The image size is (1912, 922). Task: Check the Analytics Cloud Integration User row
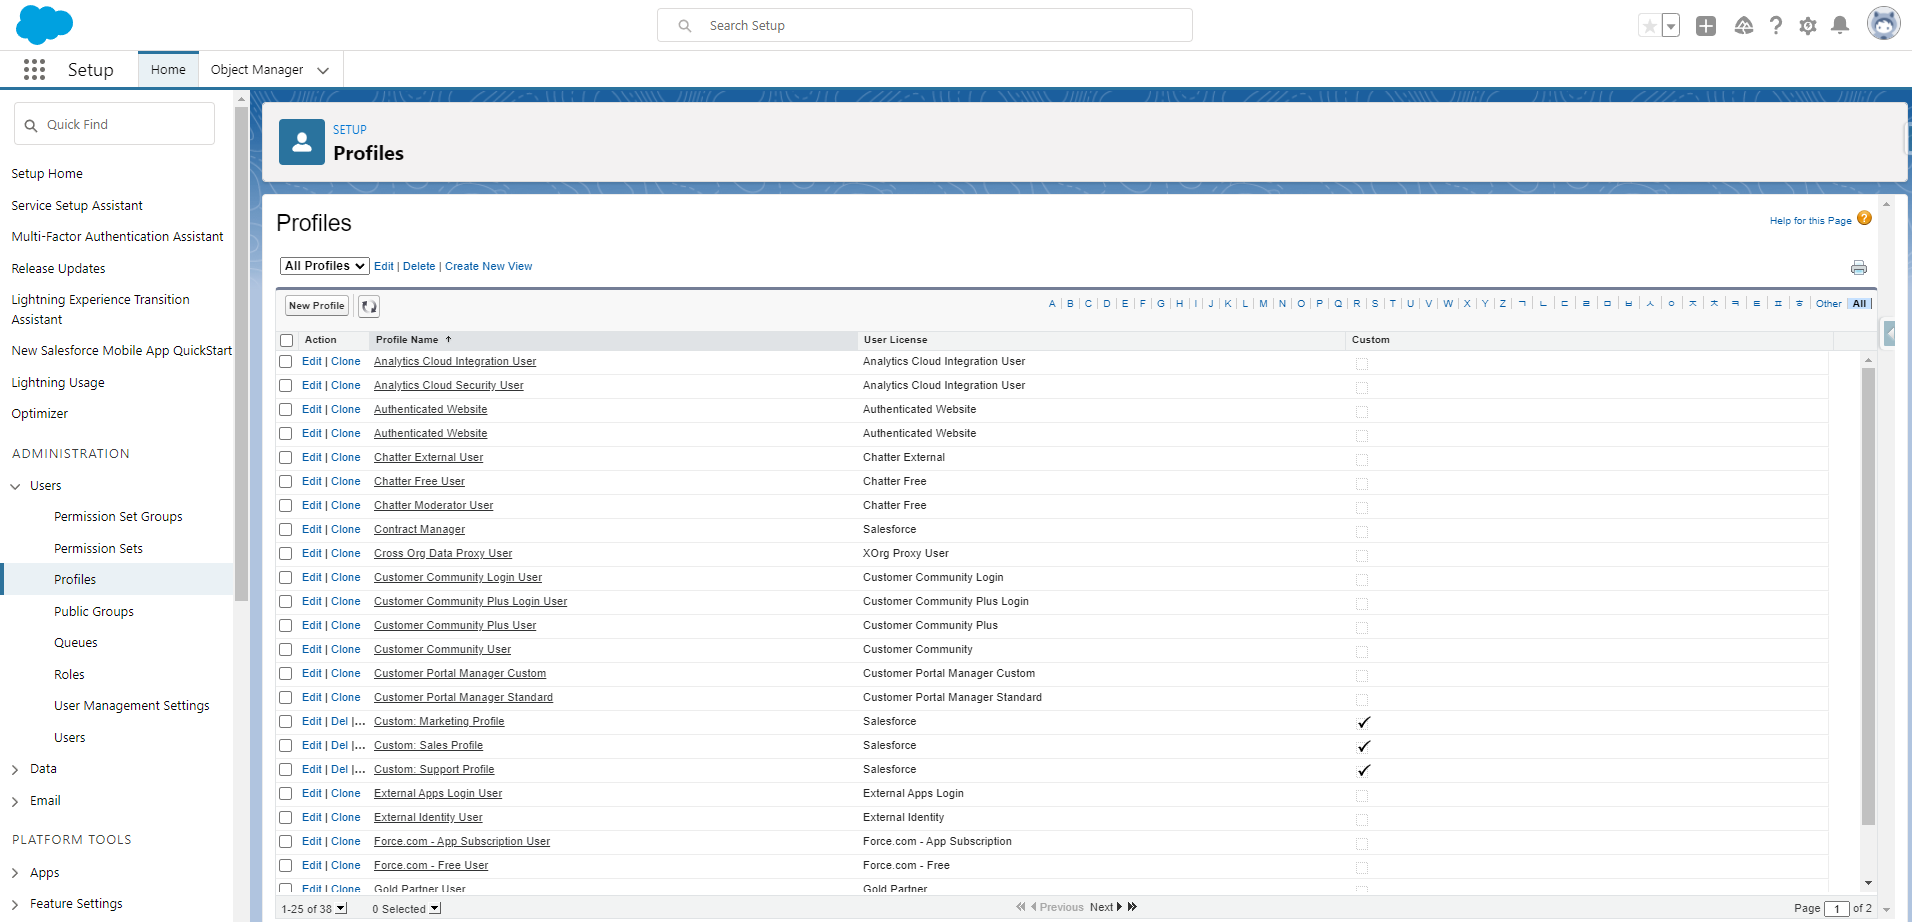(286, 362)
